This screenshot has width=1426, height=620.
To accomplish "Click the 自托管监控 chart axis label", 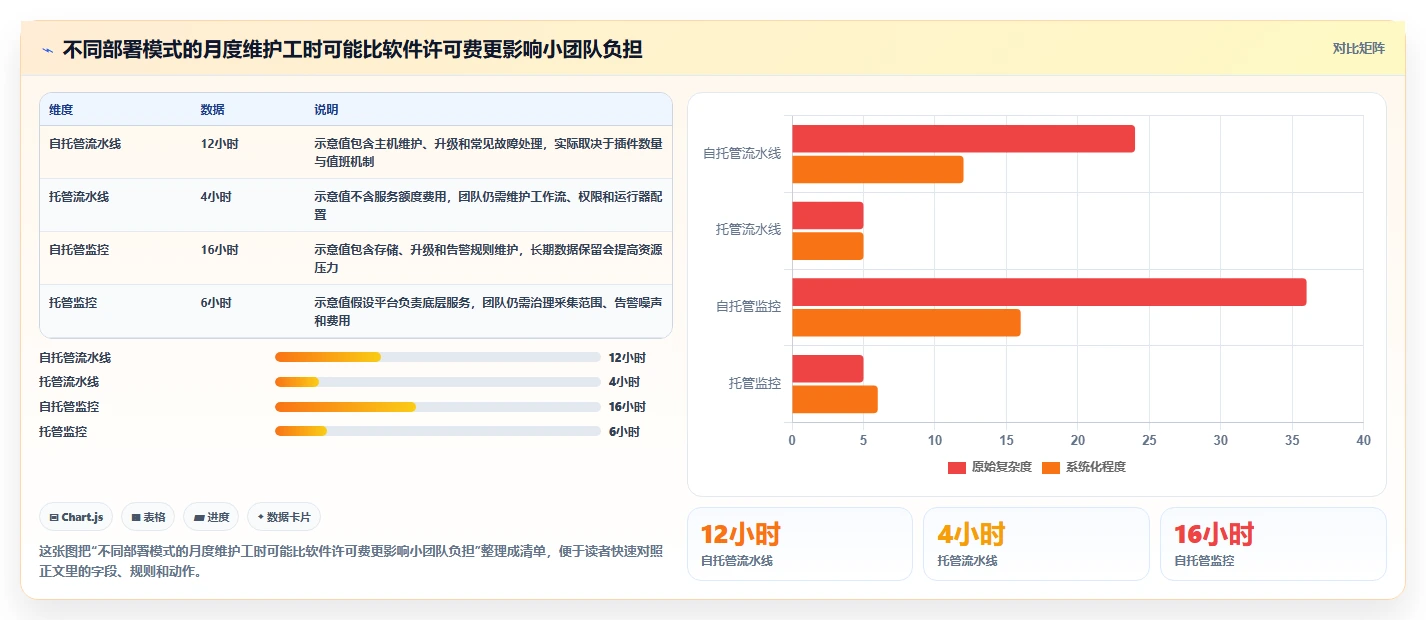I will 748,307.
